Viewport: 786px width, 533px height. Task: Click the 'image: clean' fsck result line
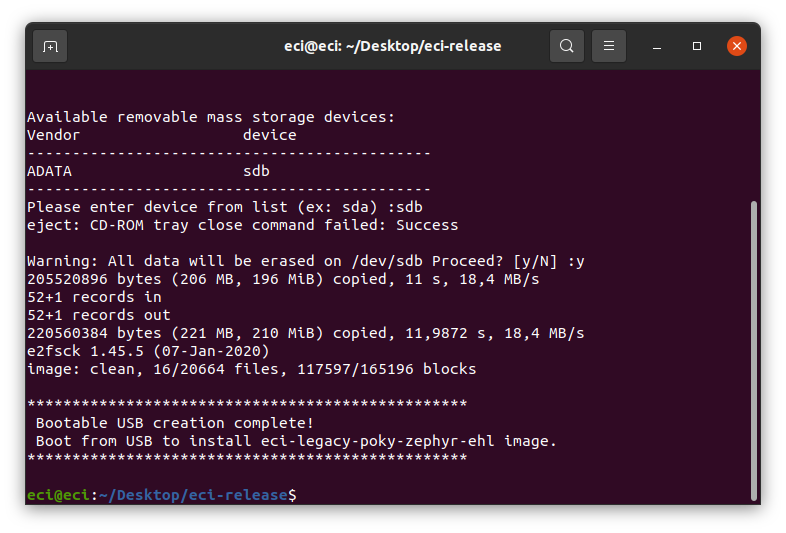(252, 370)
